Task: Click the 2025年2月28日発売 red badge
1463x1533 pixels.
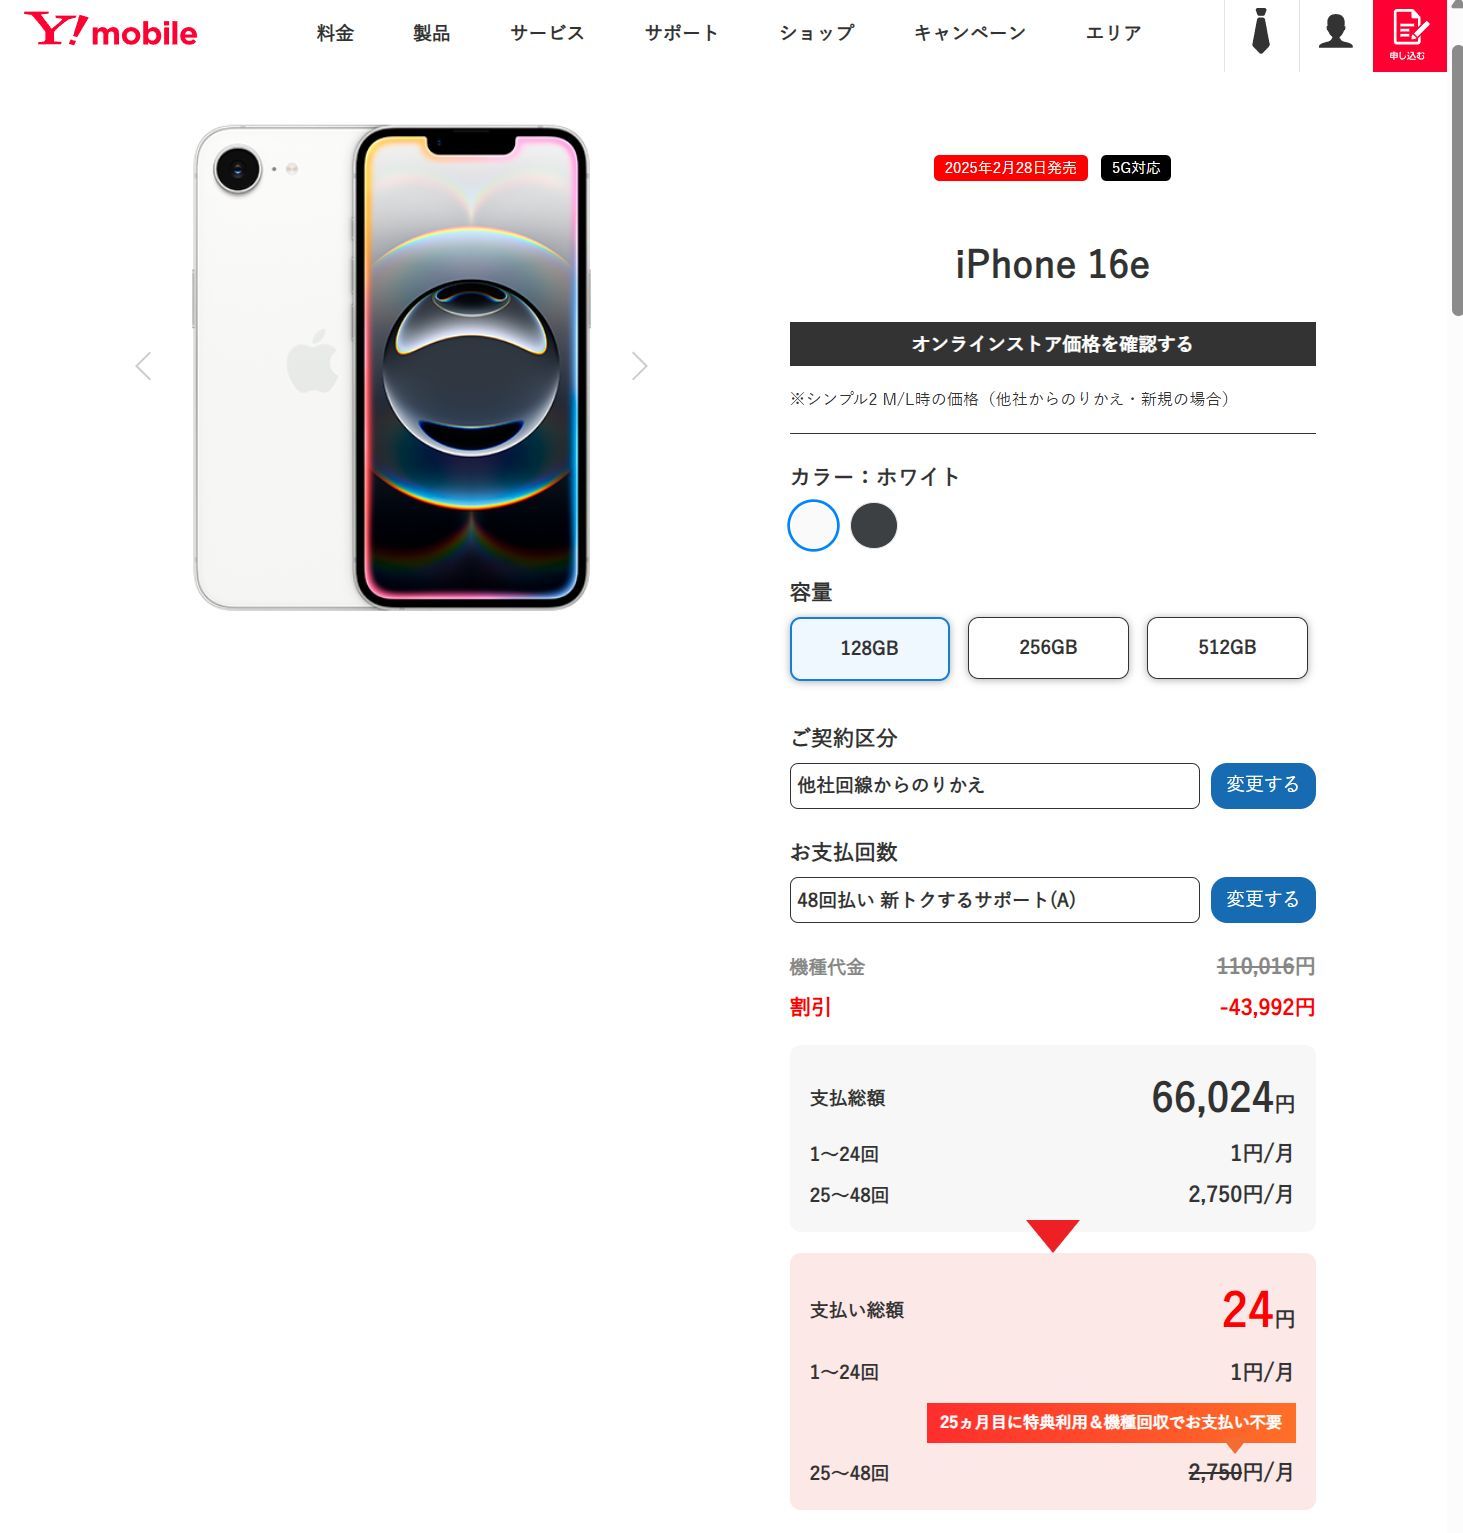Action: [x=1010, y=168]
